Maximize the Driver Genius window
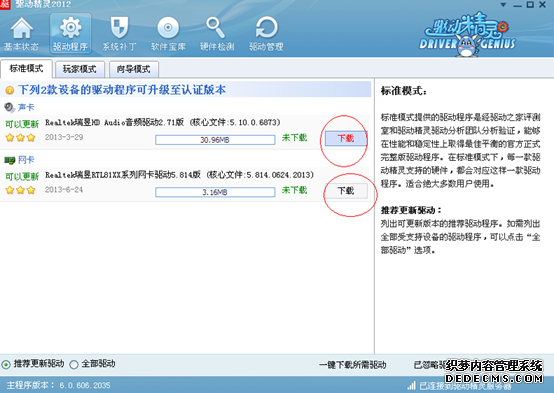This screenshot has width=554, height=393. tap(530, 5)
